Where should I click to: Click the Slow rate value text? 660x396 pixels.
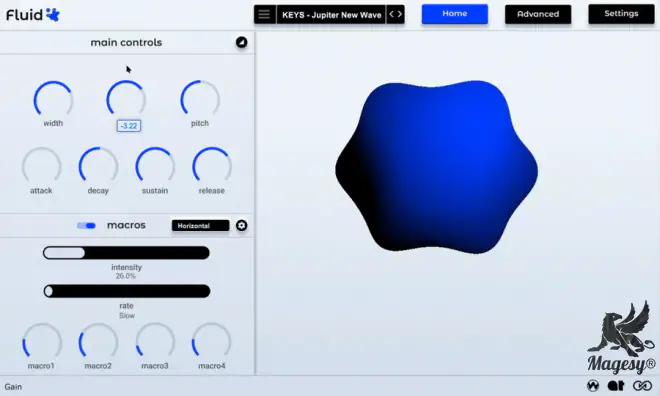click(x=127, y=316)
